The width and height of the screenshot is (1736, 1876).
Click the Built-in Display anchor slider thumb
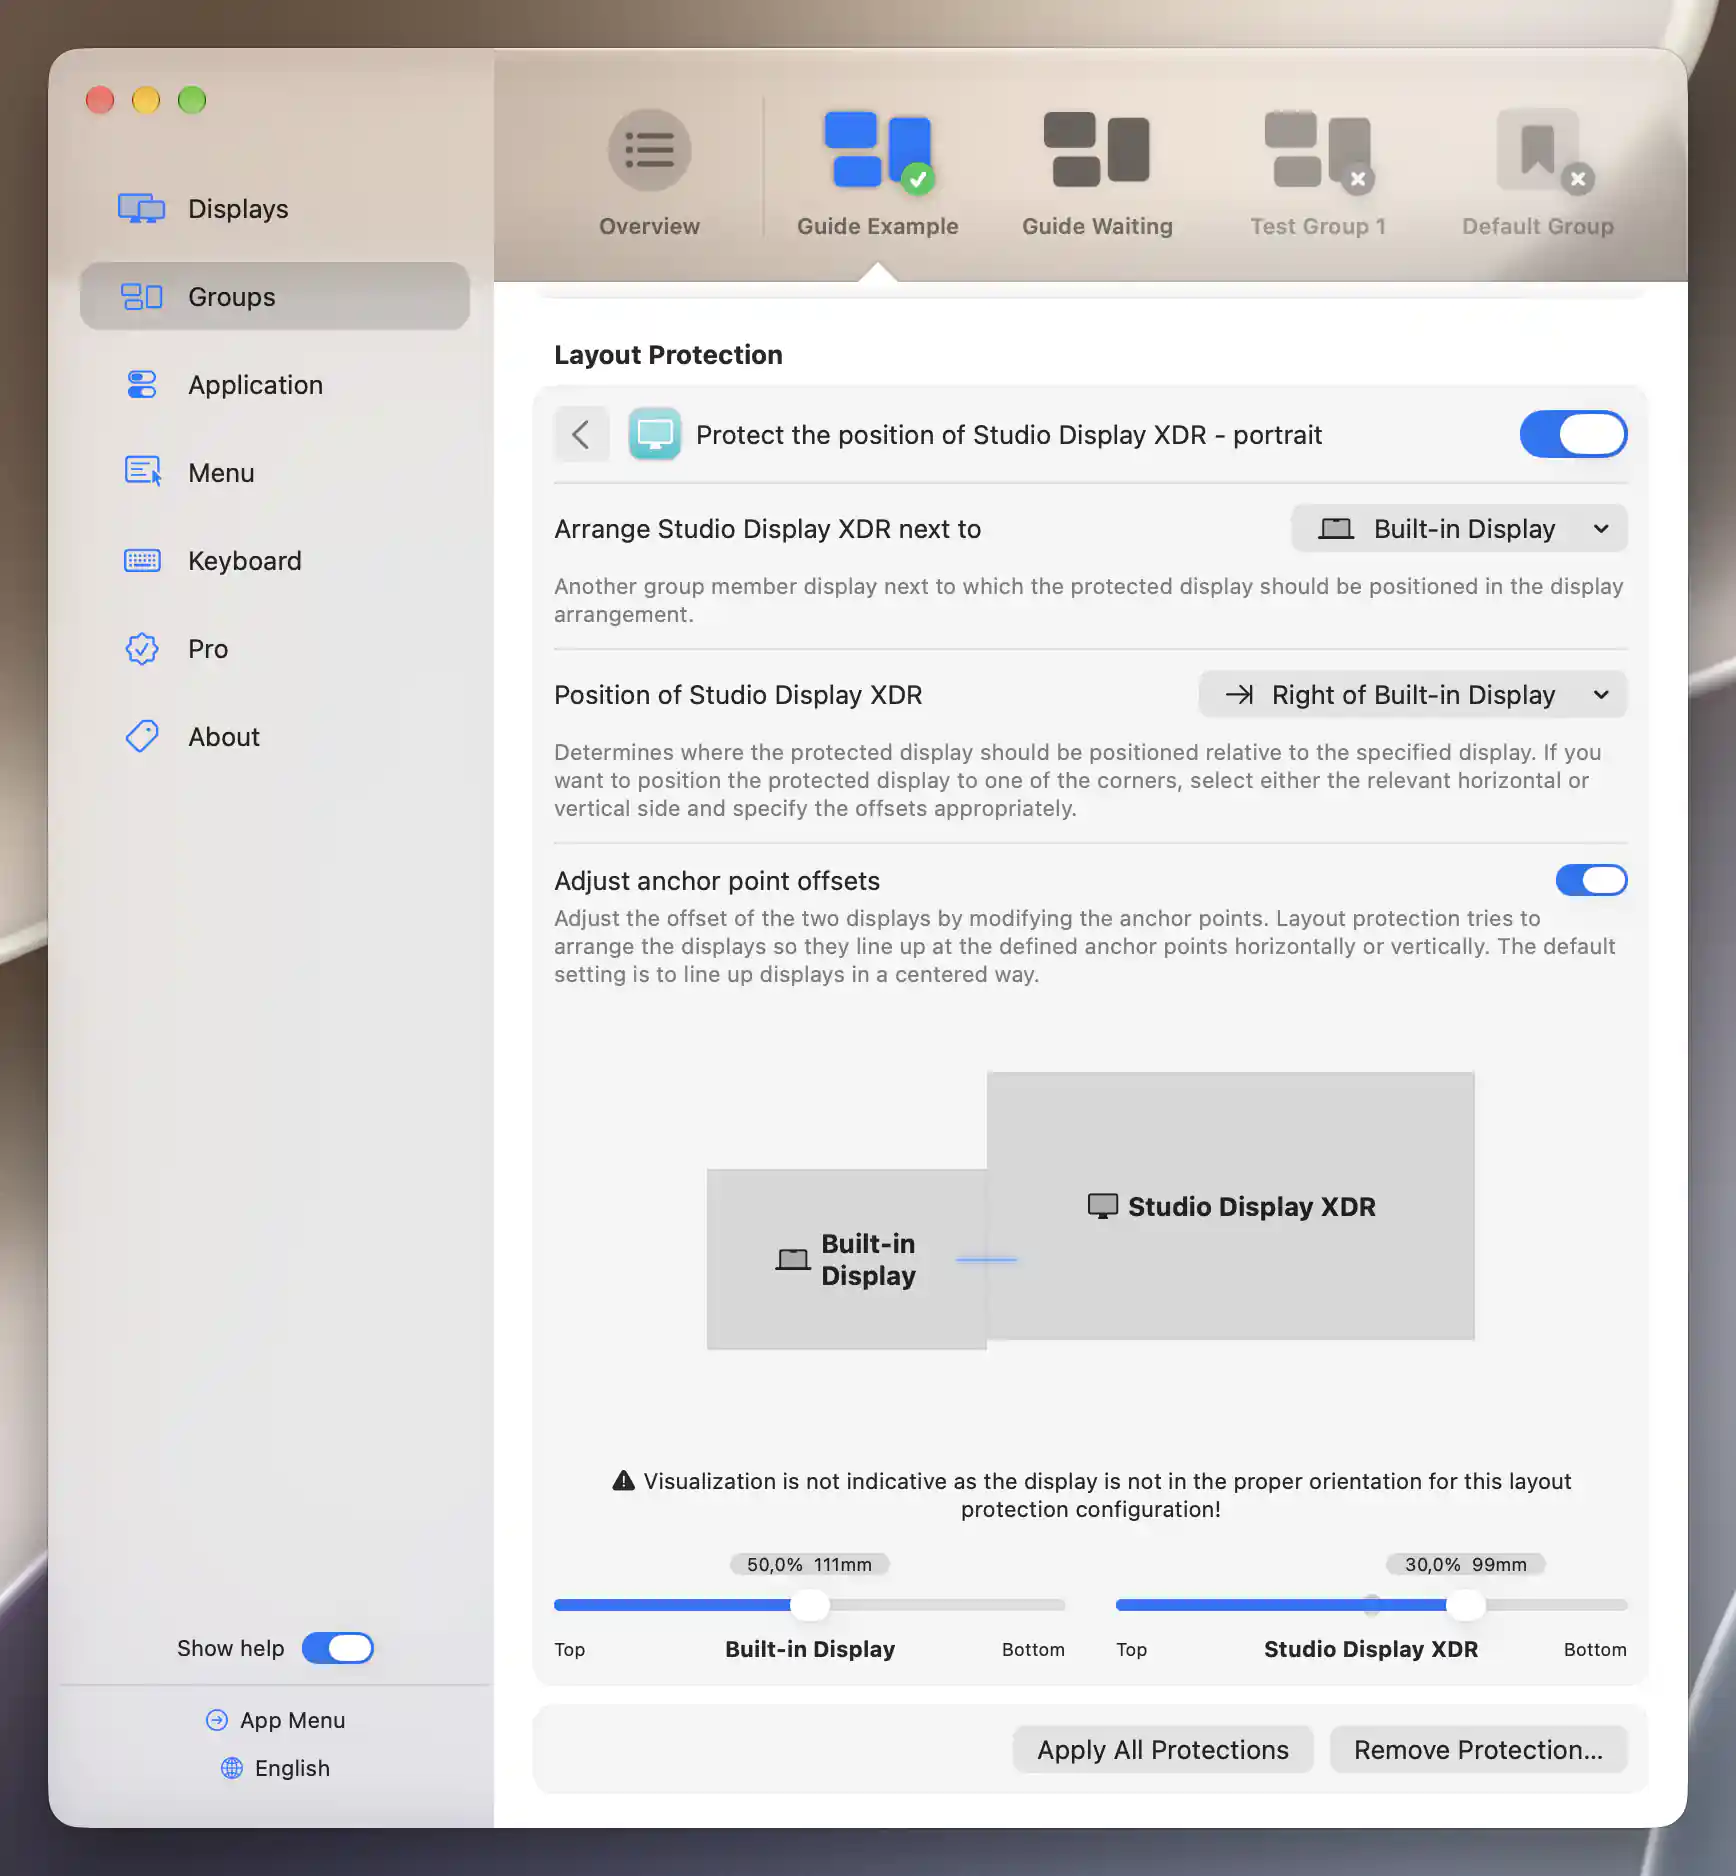click(x=810, y=1605)
